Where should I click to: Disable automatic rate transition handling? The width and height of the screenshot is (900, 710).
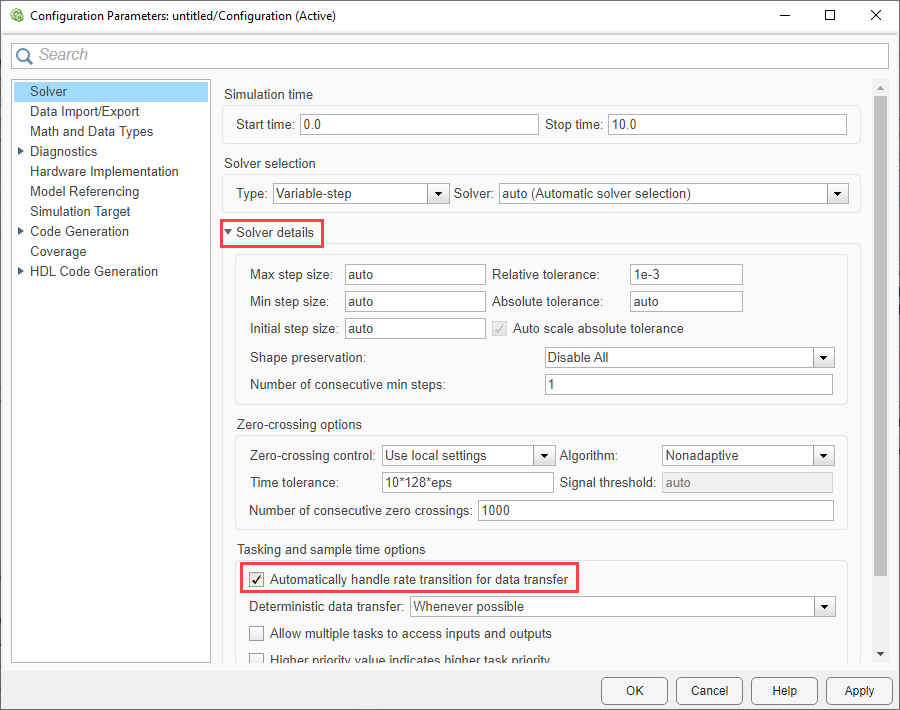257,578
